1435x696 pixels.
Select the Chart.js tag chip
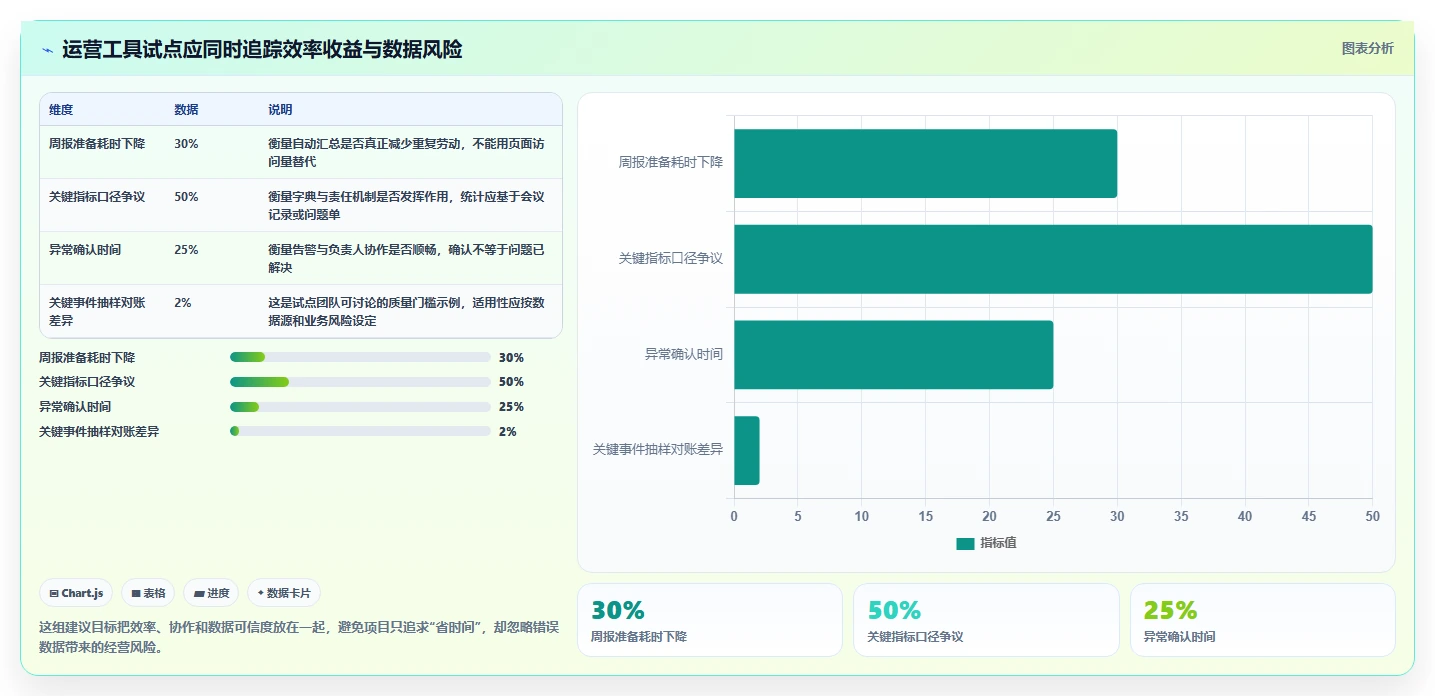(76, 593)
